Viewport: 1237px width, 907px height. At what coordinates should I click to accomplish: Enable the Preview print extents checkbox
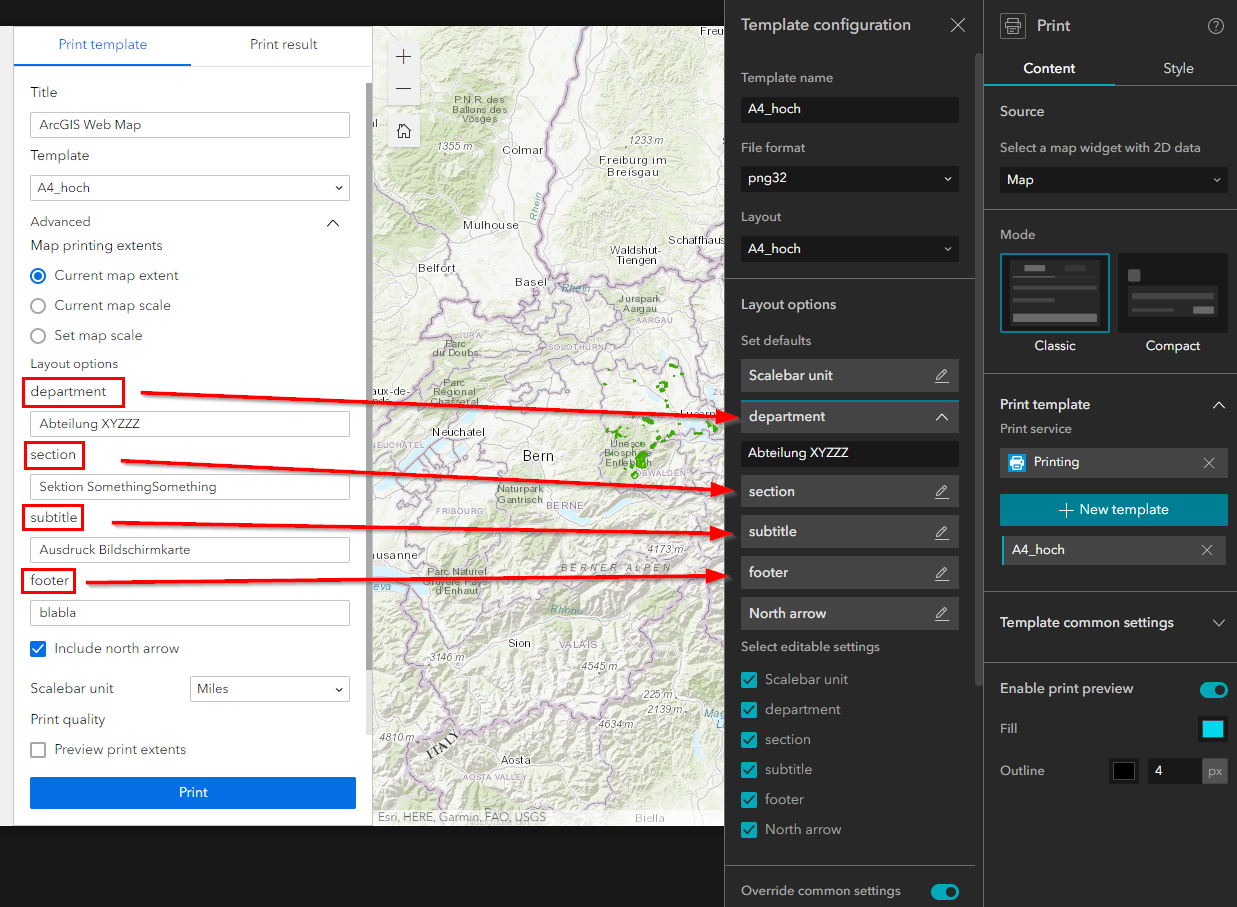click(37, 749)
